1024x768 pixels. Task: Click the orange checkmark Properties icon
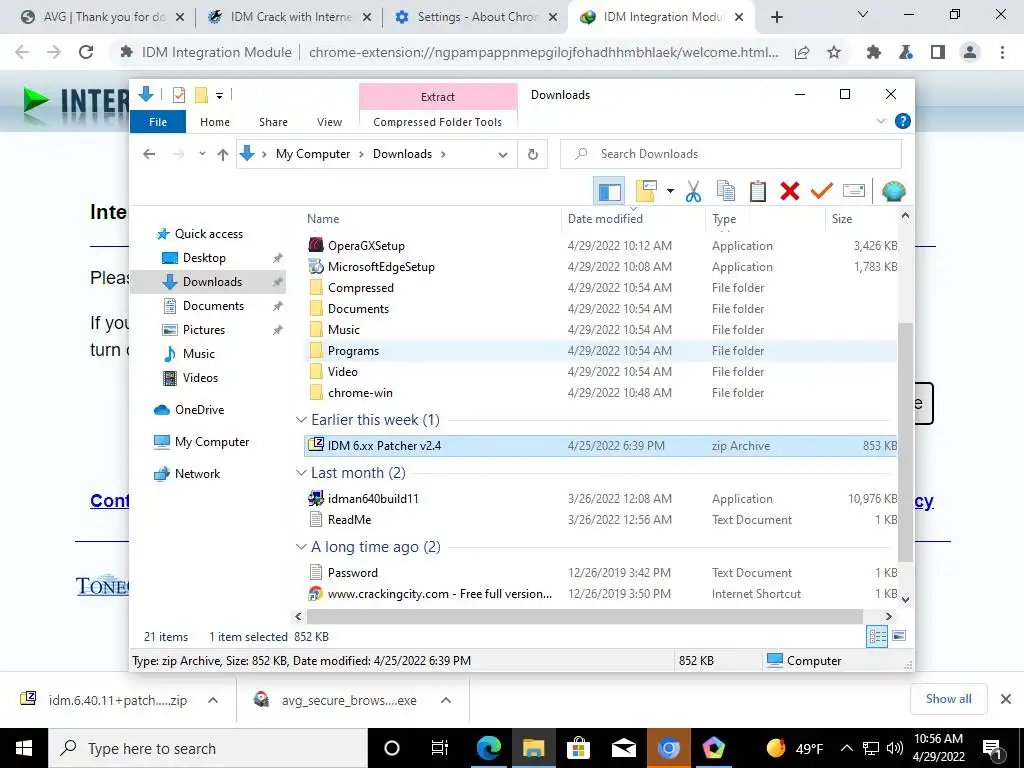point(822,191)
